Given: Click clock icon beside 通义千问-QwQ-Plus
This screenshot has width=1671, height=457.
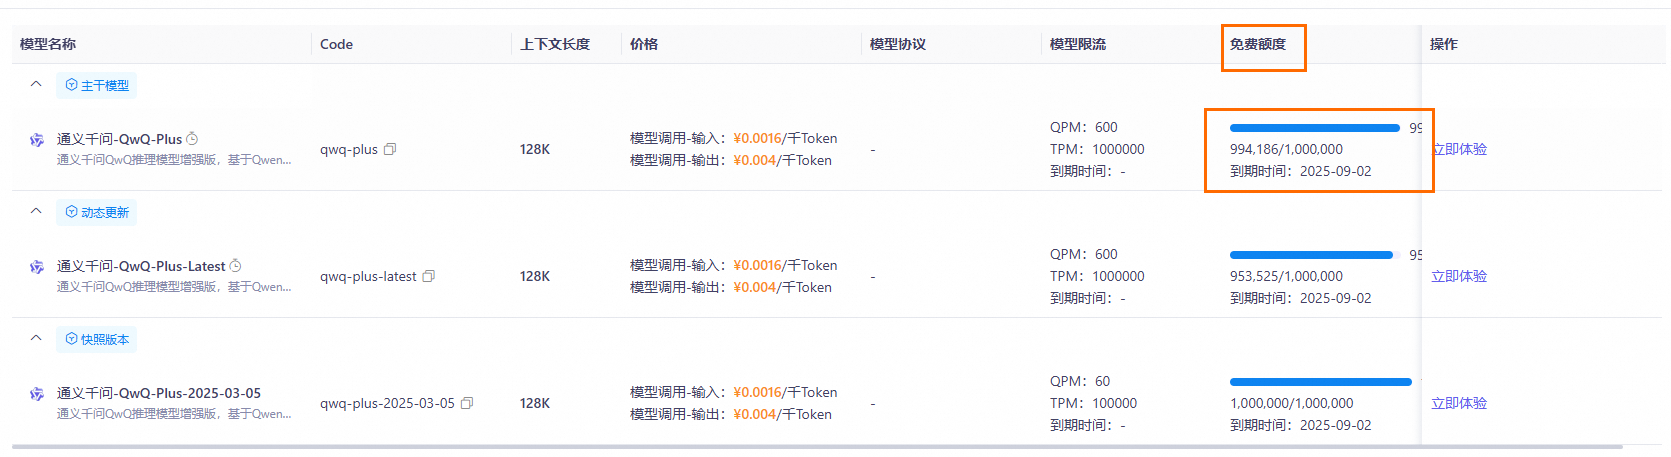Looking at the screenshot, I should point(192,139).
